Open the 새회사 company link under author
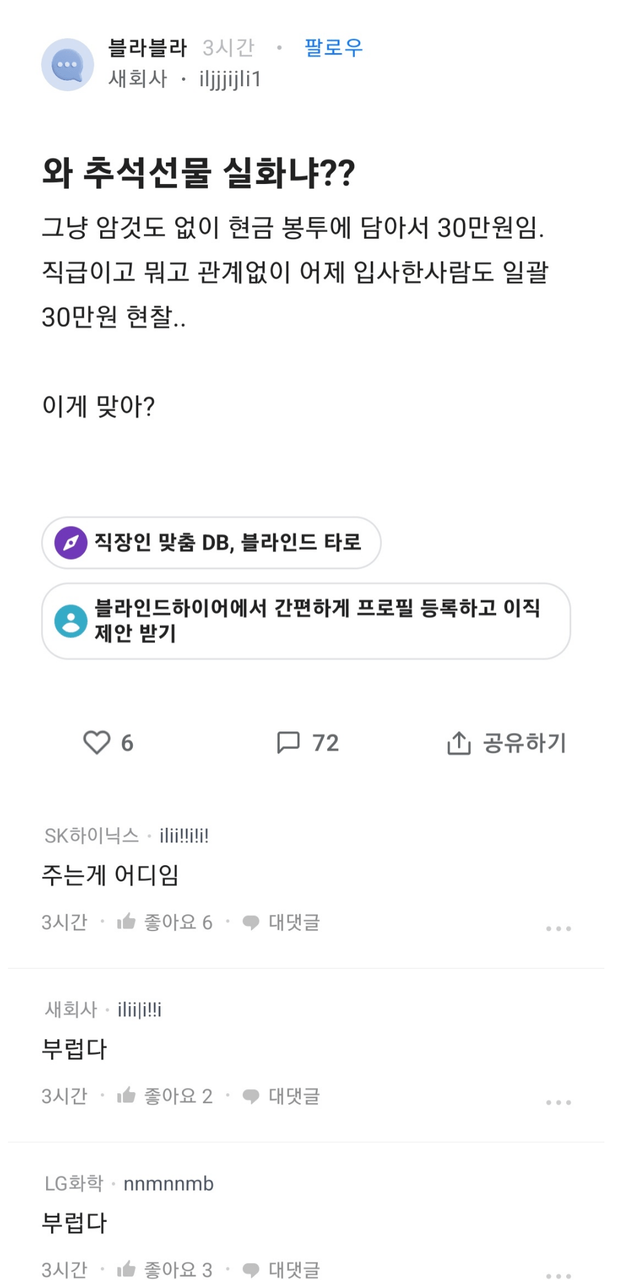640x1280 pixels. click(139, 79)
